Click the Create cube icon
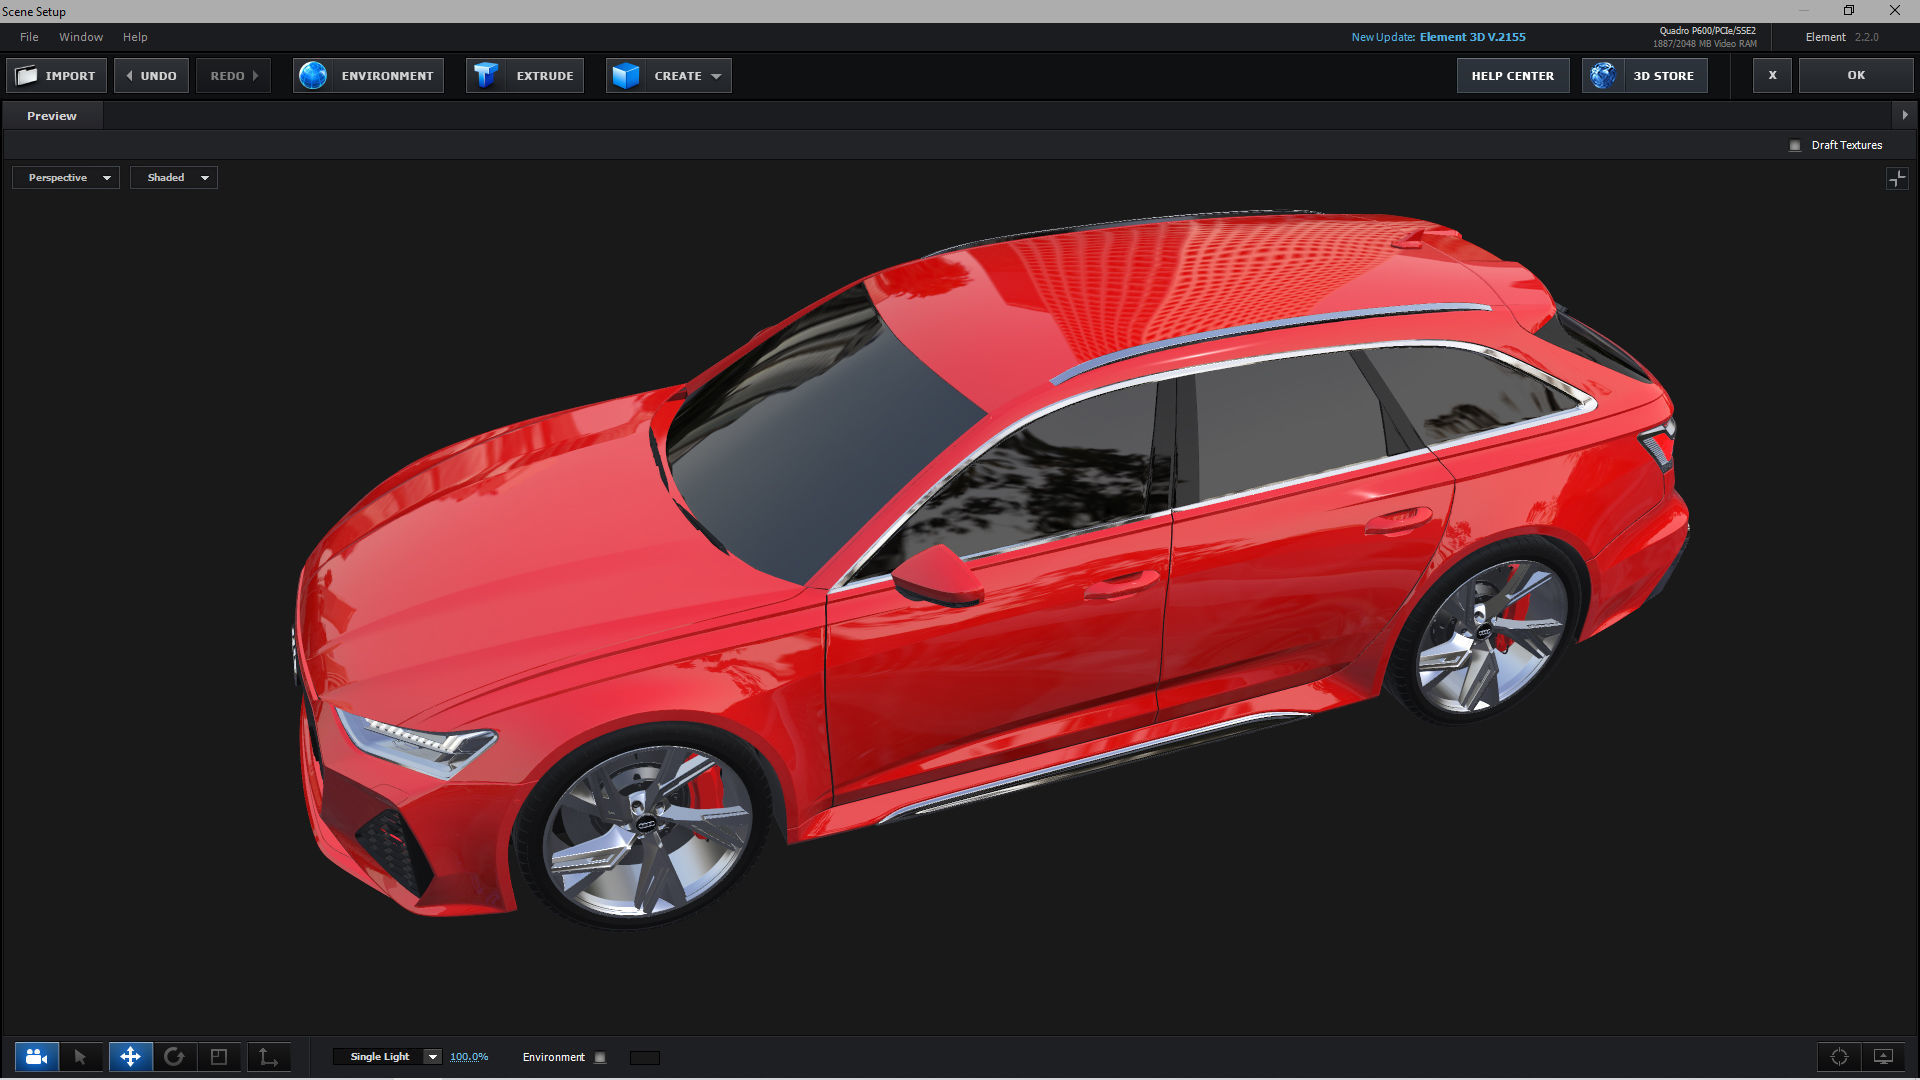 [626, 76]
